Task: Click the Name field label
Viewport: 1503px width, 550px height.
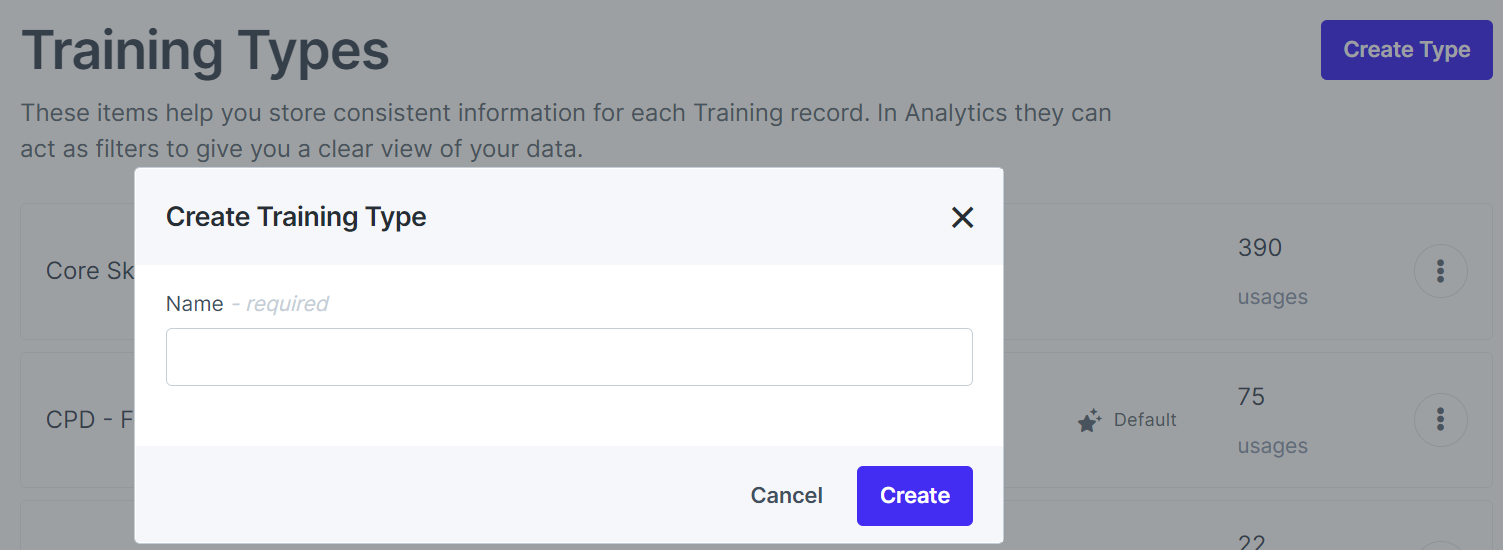Action: (x=195, y=304)
